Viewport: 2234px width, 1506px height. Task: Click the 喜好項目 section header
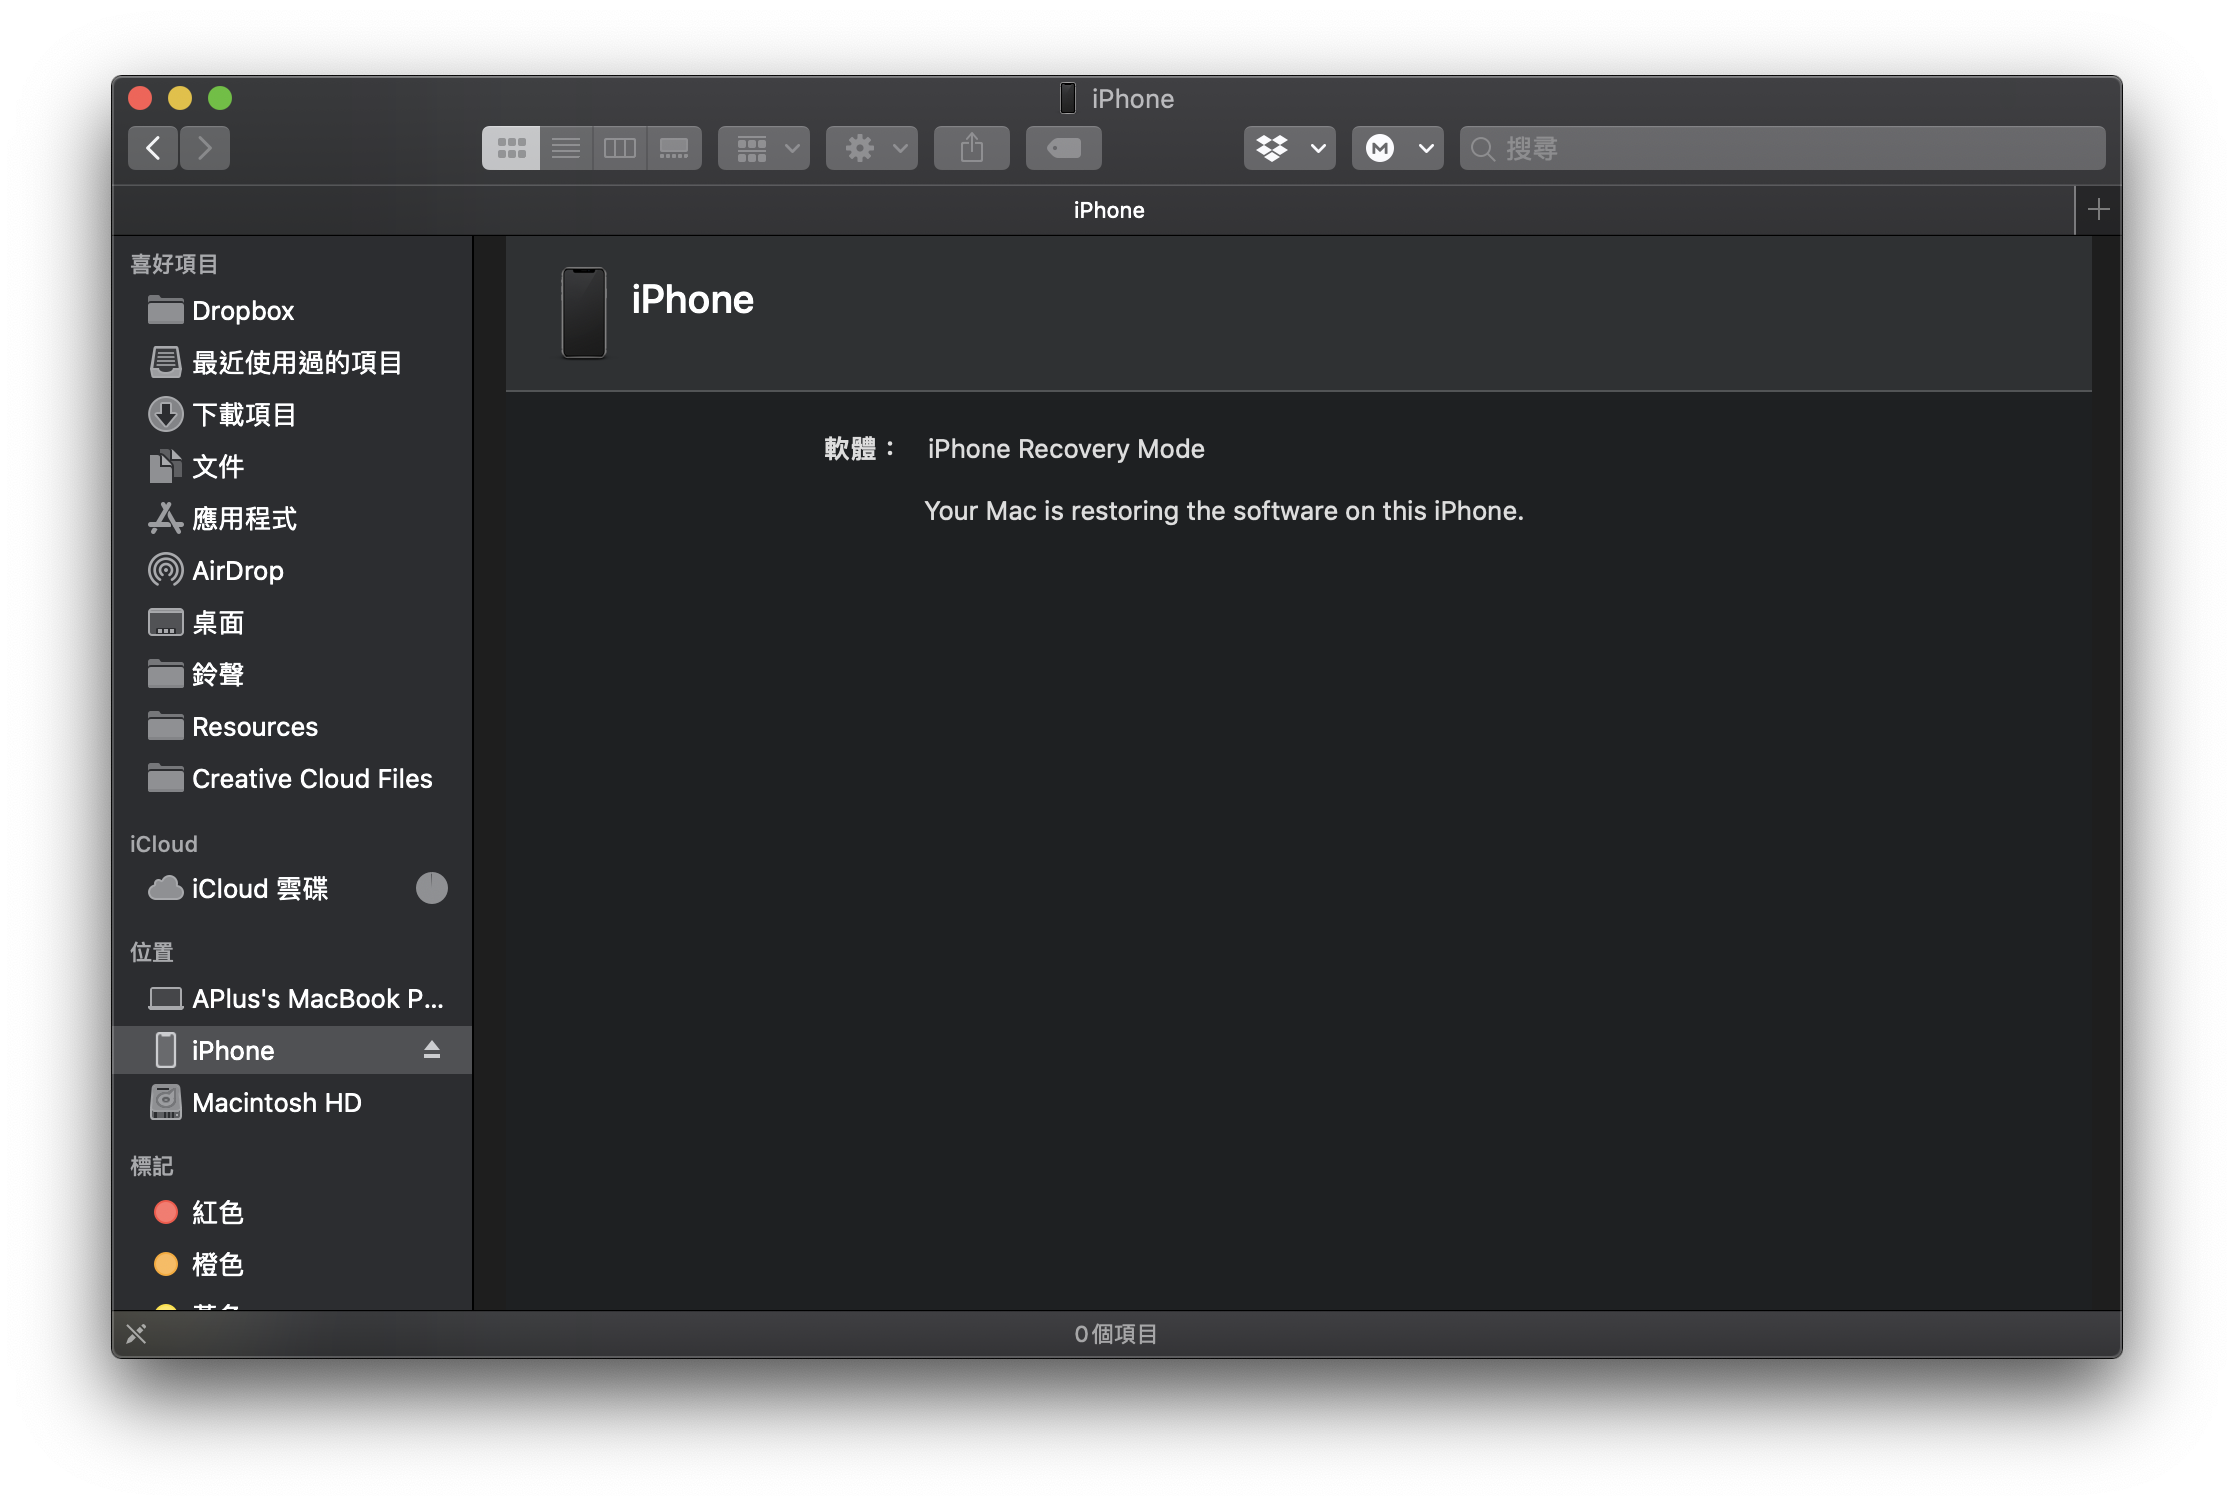pyautogui.click(x=174, y=264)
